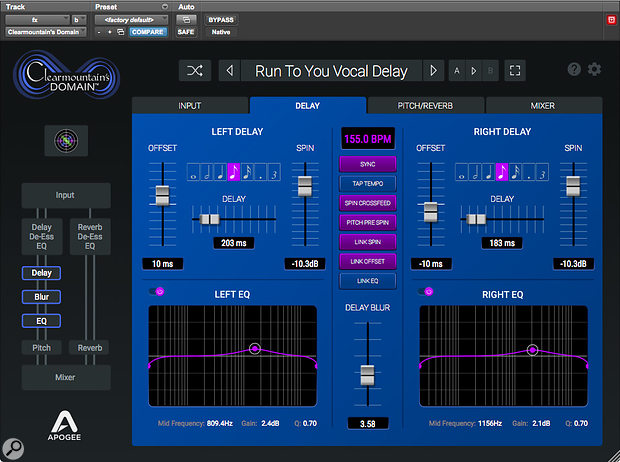Select dotted note modifier in Right Delay
The height and width of the screenshot is (462, 620).
point(529,172)
